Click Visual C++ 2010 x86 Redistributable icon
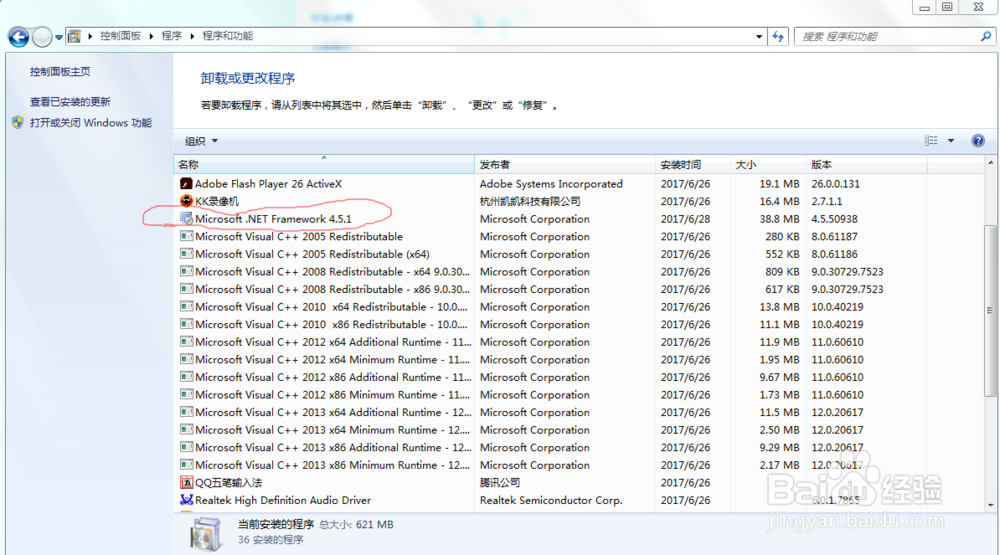This screenshot has width=1000, height=555. point(186,324)
